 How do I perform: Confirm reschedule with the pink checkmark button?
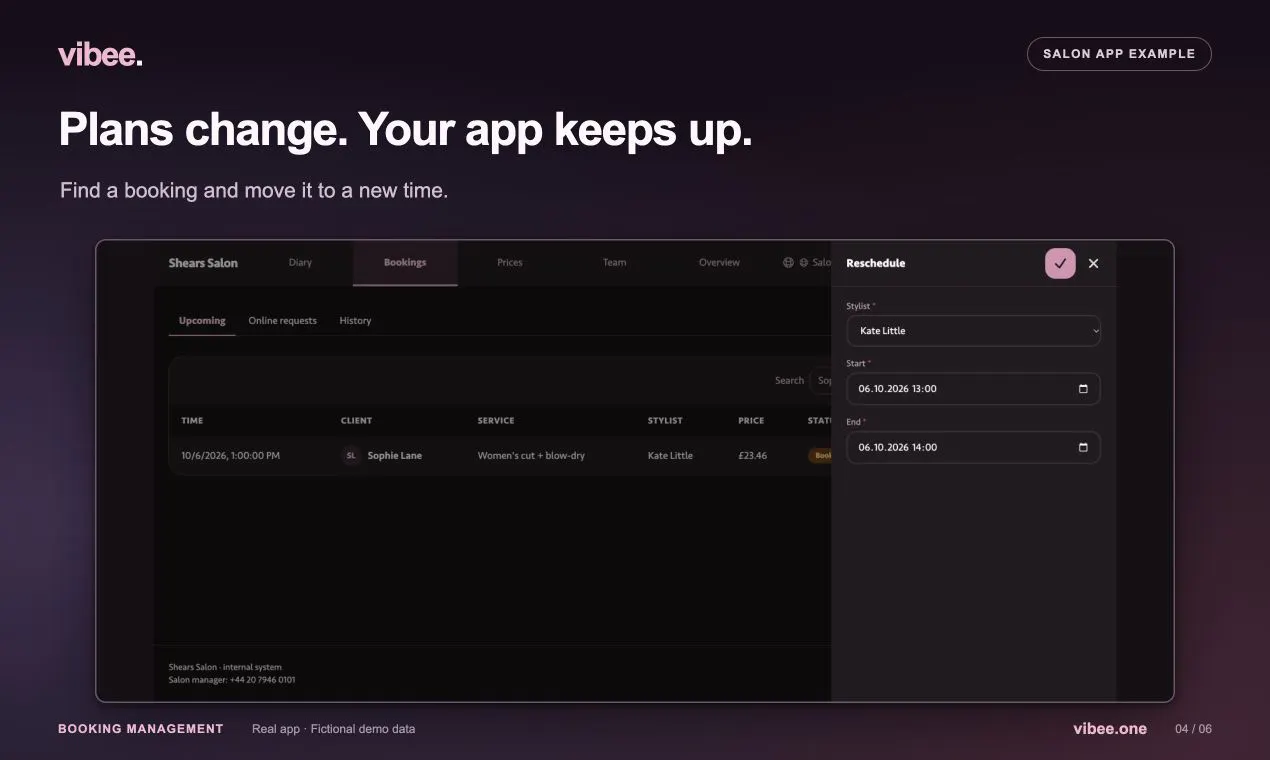1060,263
